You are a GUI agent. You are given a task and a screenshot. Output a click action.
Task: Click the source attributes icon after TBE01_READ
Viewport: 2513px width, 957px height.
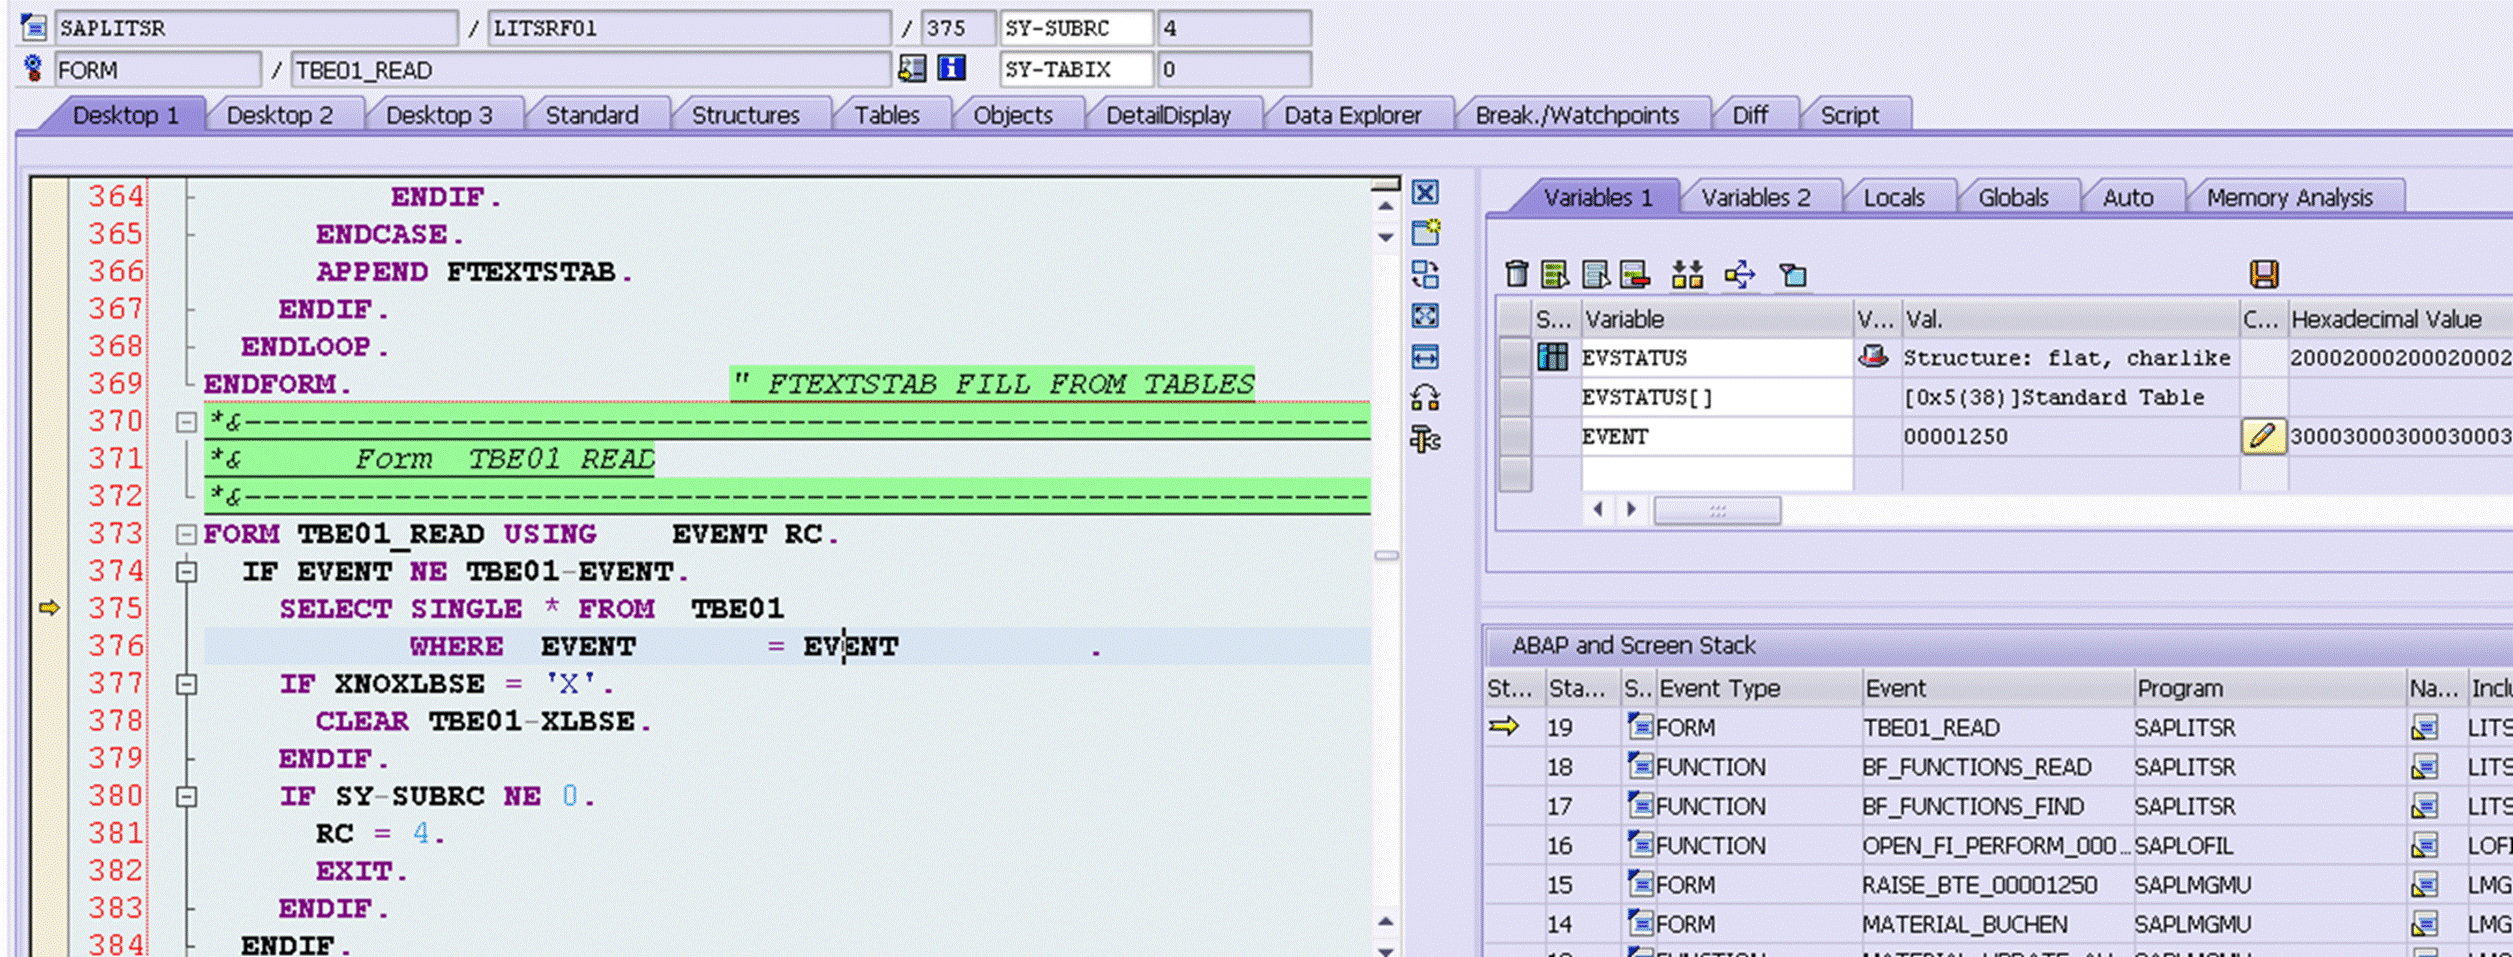912,68
